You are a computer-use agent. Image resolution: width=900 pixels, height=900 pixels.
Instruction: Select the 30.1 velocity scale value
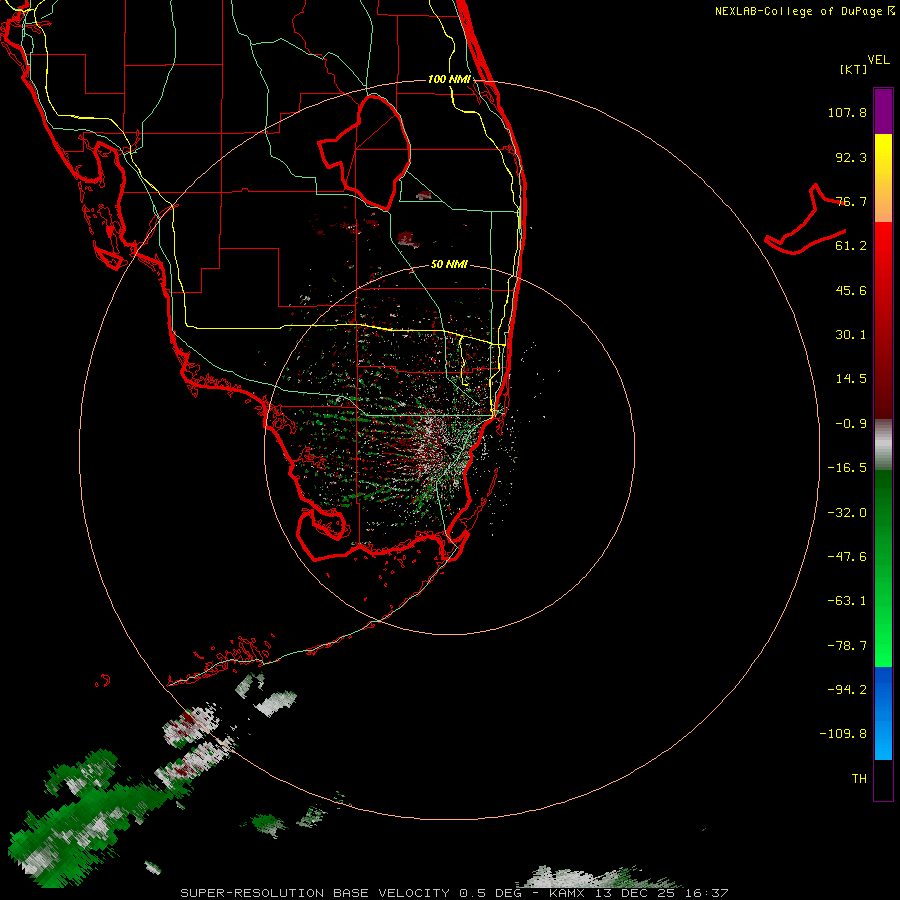click(851, 335)
